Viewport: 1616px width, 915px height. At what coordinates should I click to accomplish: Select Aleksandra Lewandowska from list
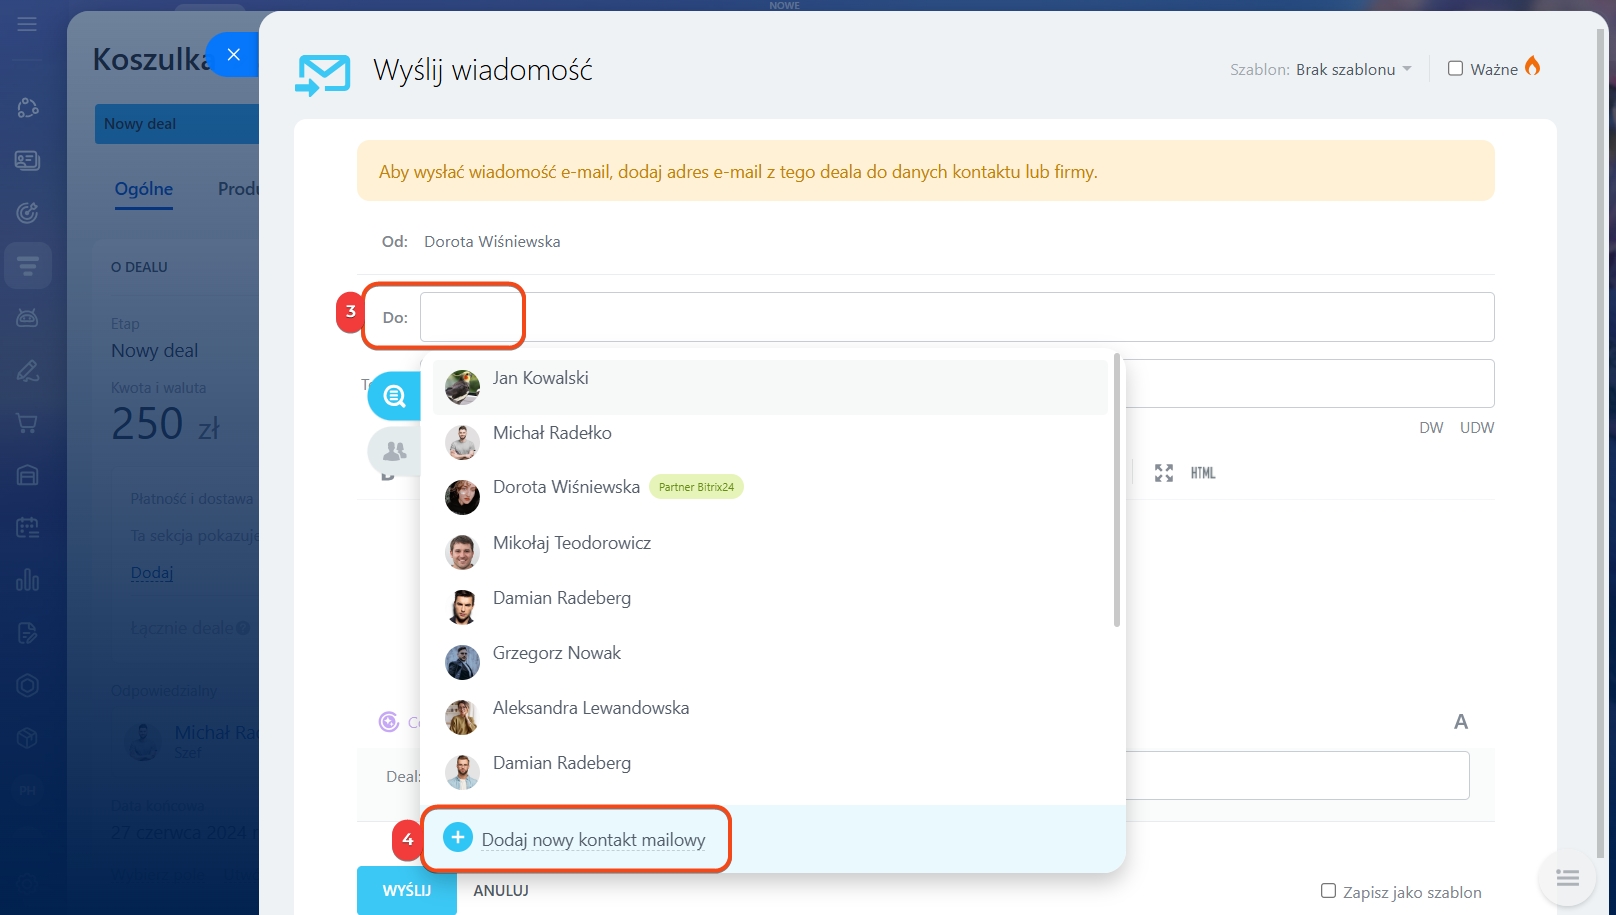[590, 708]
